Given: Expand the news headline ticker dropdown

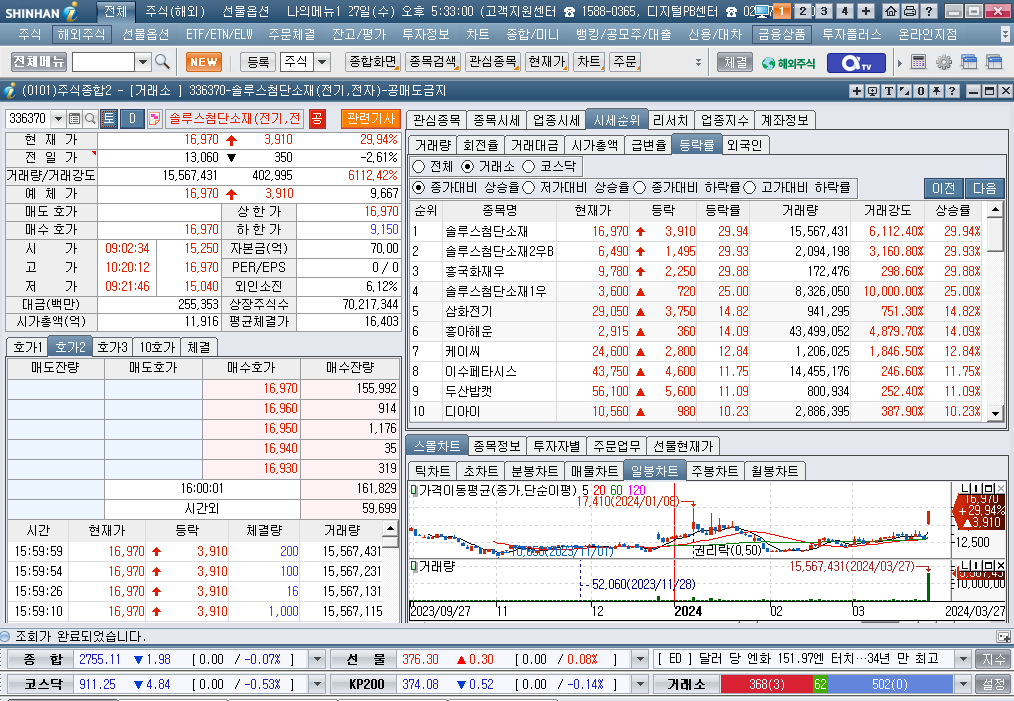Looking at the screenshot, I should 963,660.
